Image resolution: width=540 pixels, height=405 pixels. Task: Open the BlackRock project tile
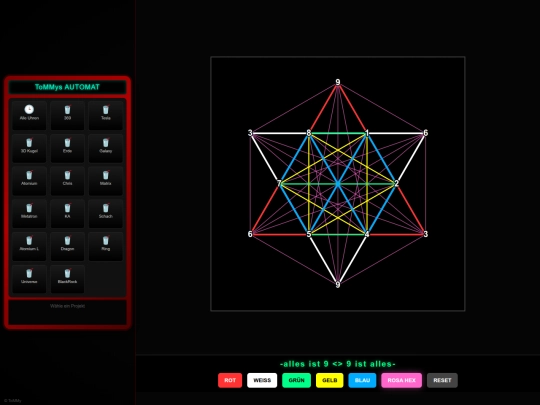pyautogui.click(x=68, y=279)
